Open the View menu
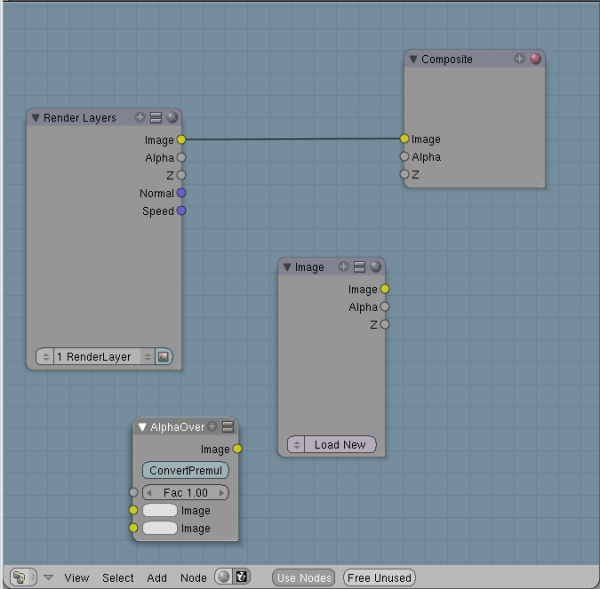600x589 pixels. click(x=77, y=578)
